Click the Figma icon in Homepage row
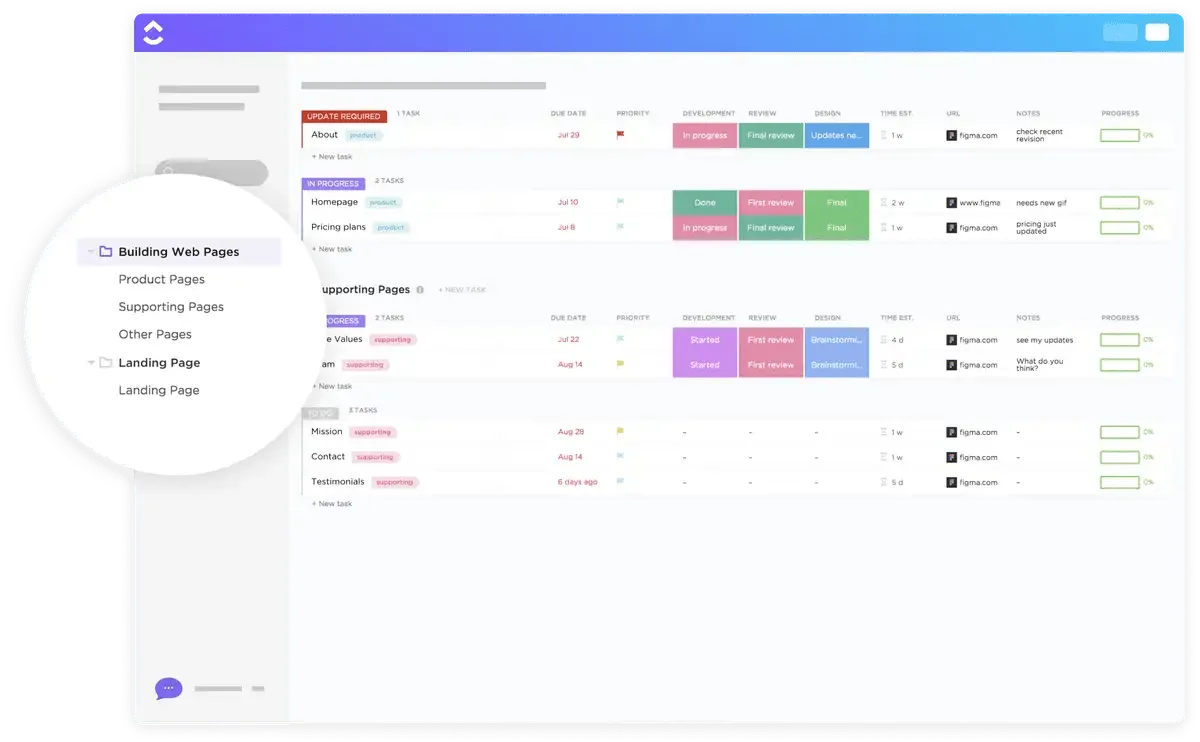Viewport: 1200px width, 742px height. pyautogui.click(x=952, y=202)
